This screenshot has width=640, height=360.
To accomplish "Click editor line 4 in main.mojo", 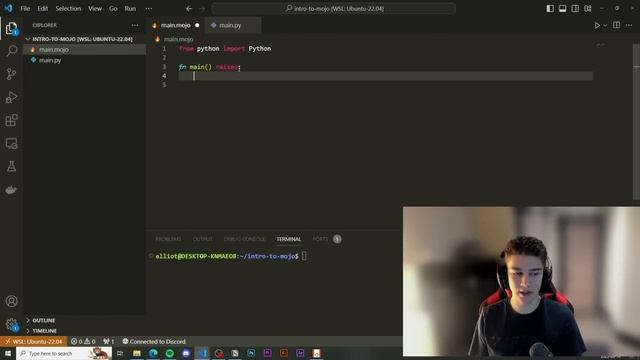I will click(x=385, y=76).
